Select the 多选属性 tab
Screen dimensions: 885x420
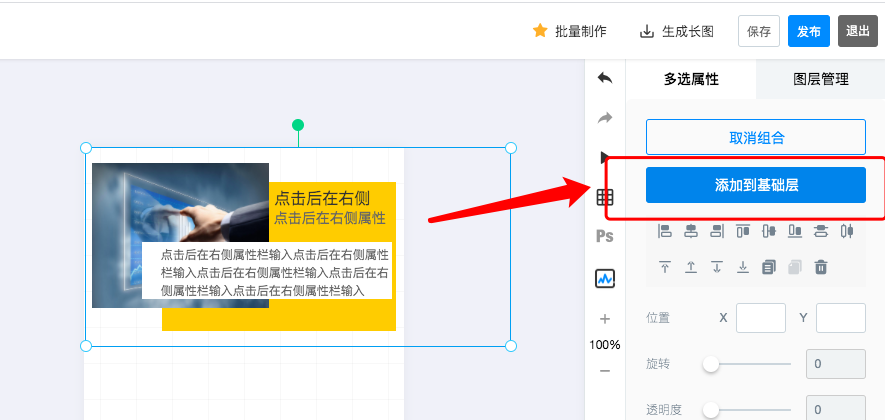click(x=691, y=80)
